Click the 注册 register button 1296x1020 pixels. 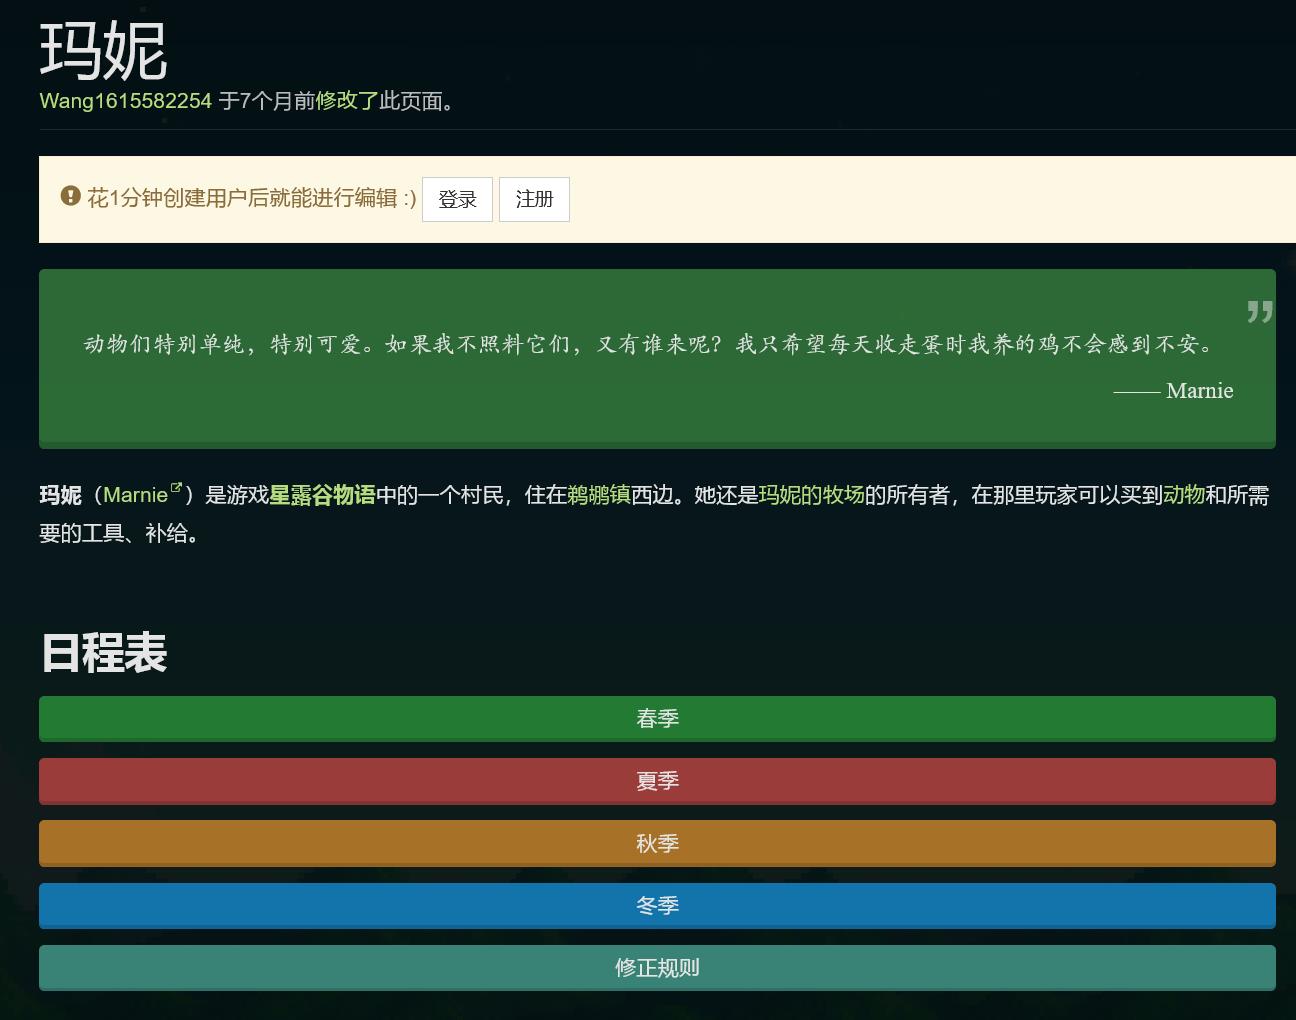click(534, 199)
